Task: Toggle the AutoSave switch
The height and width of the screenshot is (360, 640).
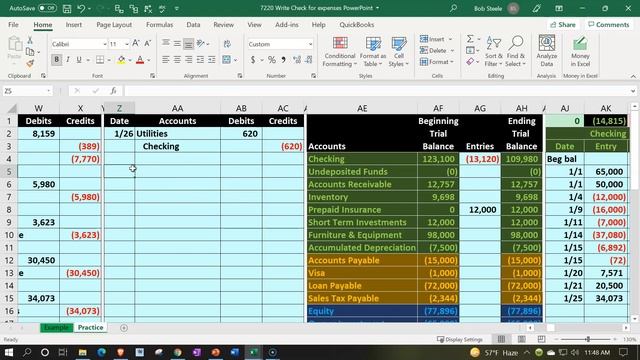Action: (x=47, y=8)
